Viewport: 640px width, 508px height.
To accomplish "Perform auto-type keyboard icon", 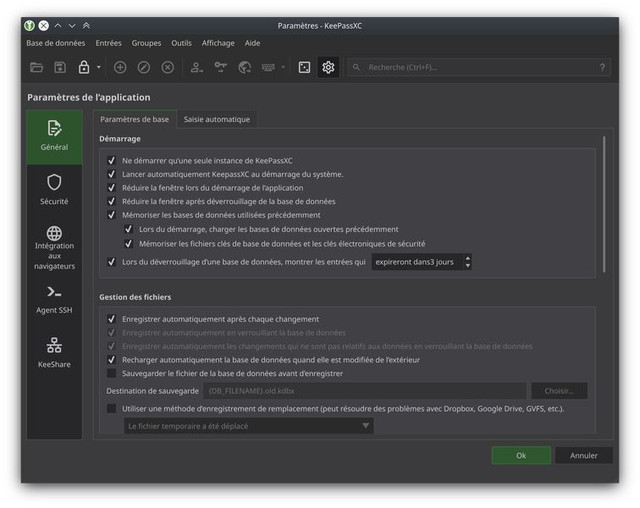I will coord(268,67).
